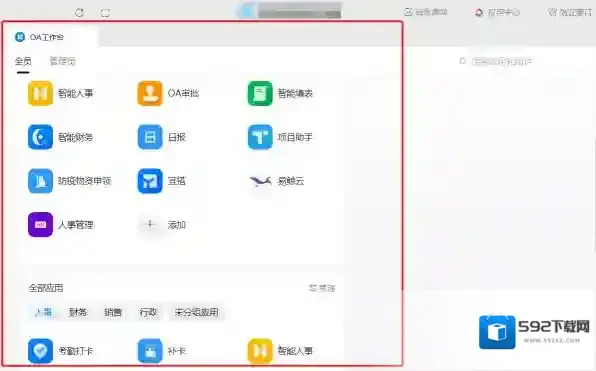Open the 智能财务 finance app
596x371 pixels.
(x=60, y=137)
